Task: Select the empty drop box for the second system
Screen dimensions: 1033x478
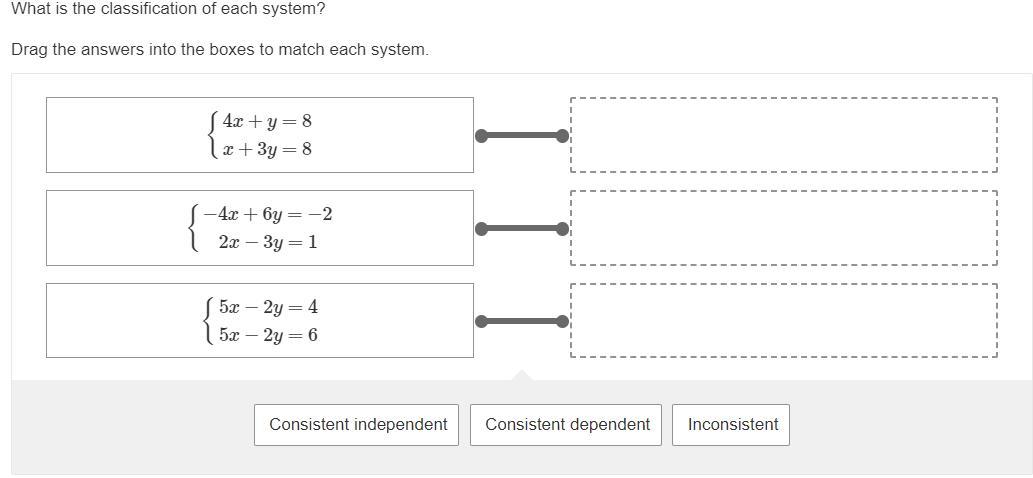Action: click(x=783, y=228)
